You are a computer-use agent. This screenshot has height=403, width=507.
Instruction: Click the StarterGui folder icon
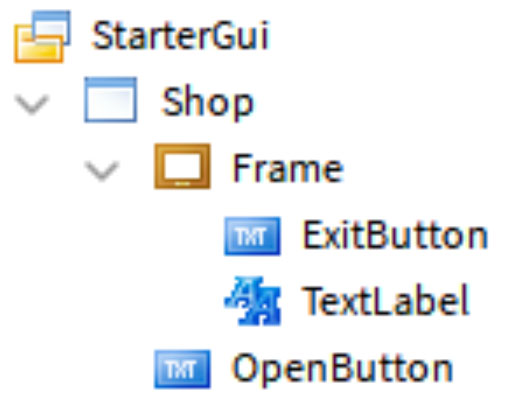[x=42, y=36]
